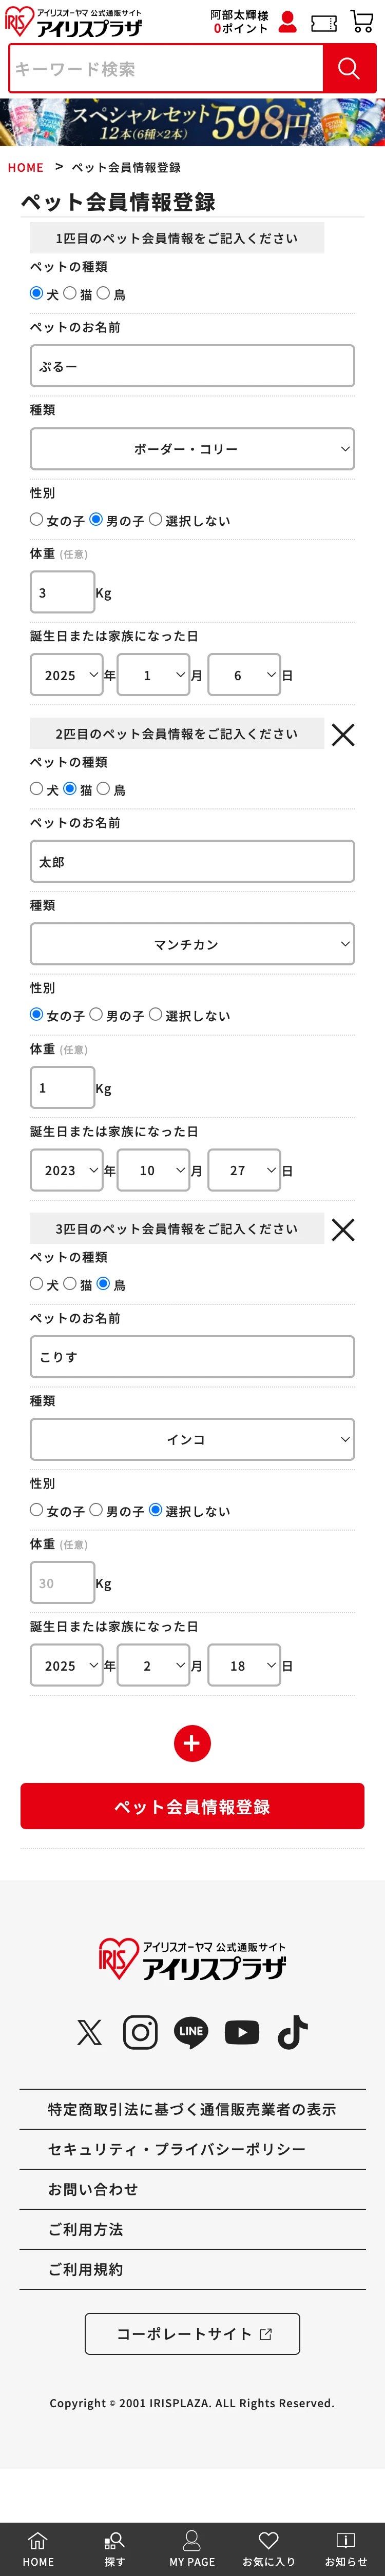The image size is (385, 2576).
Task: Open the コーポレートサイト link
Action: [x=192, y=2333]
